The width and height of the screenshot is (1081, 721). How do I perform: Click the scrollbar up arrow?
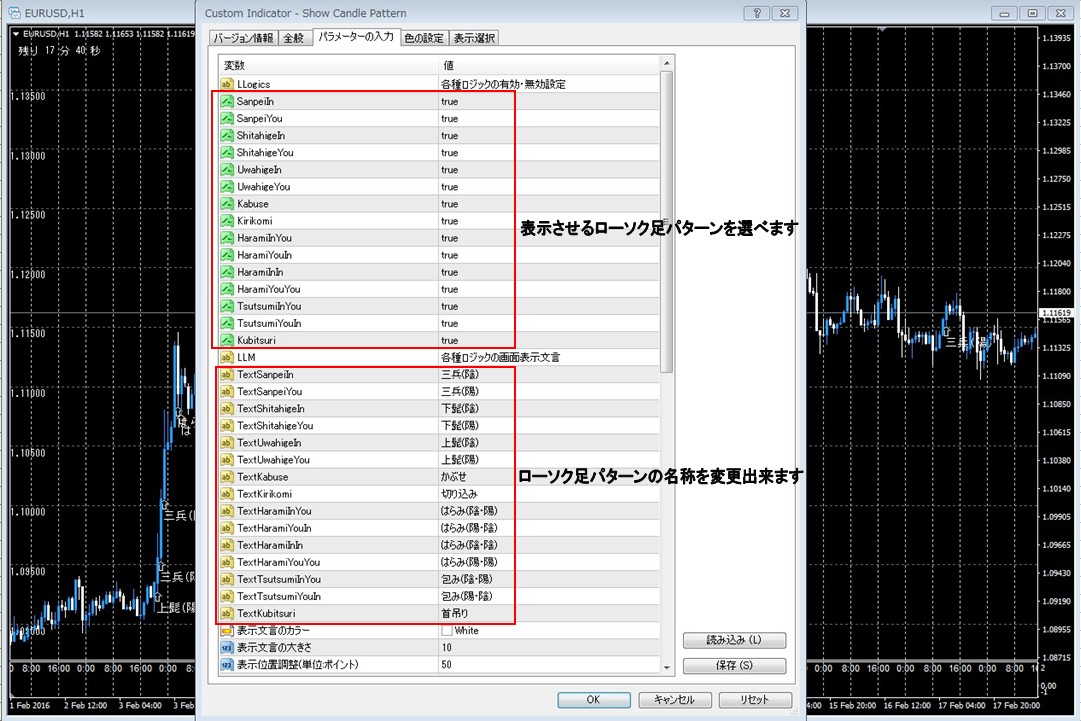[x=667, y=63]
